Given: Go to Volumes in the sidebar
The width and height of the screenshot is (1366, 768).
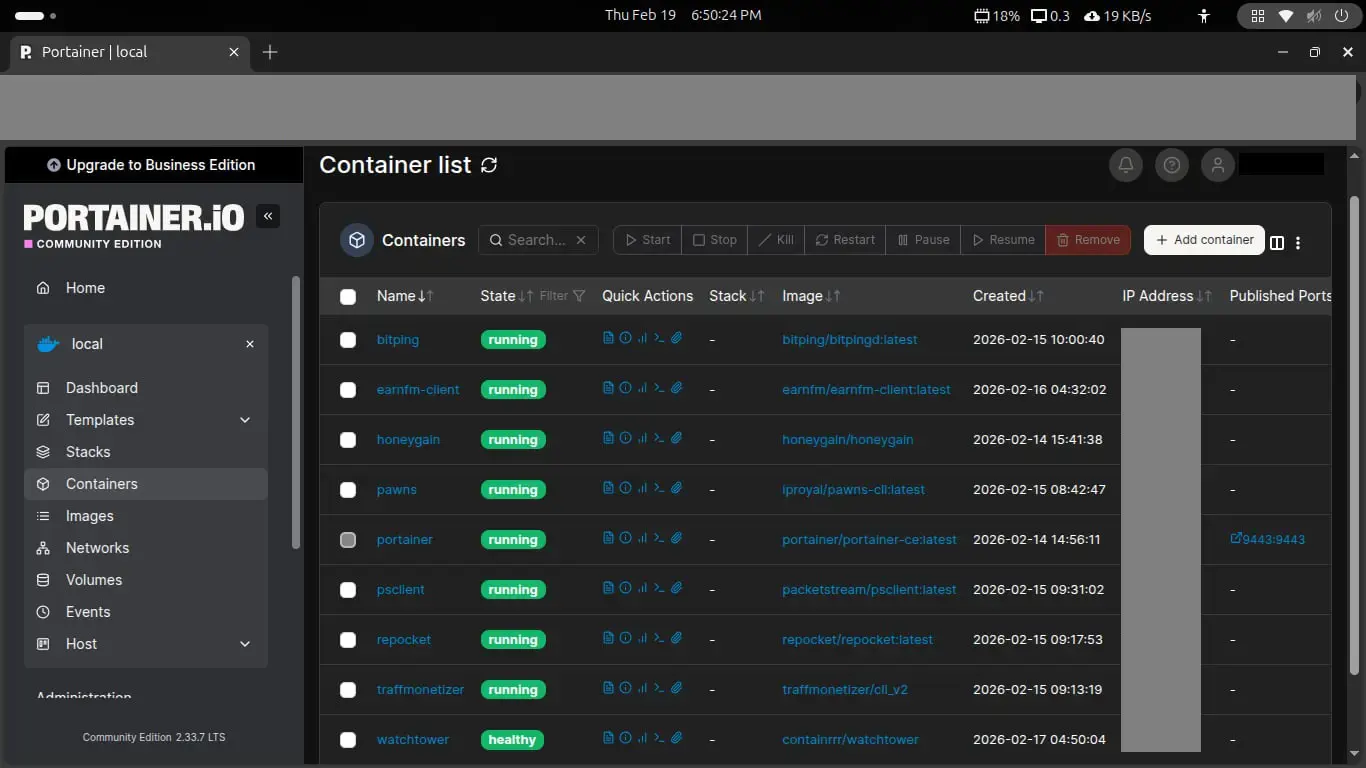Looking at the screenshot, I should pyautogui.click(x=145, y=580).
